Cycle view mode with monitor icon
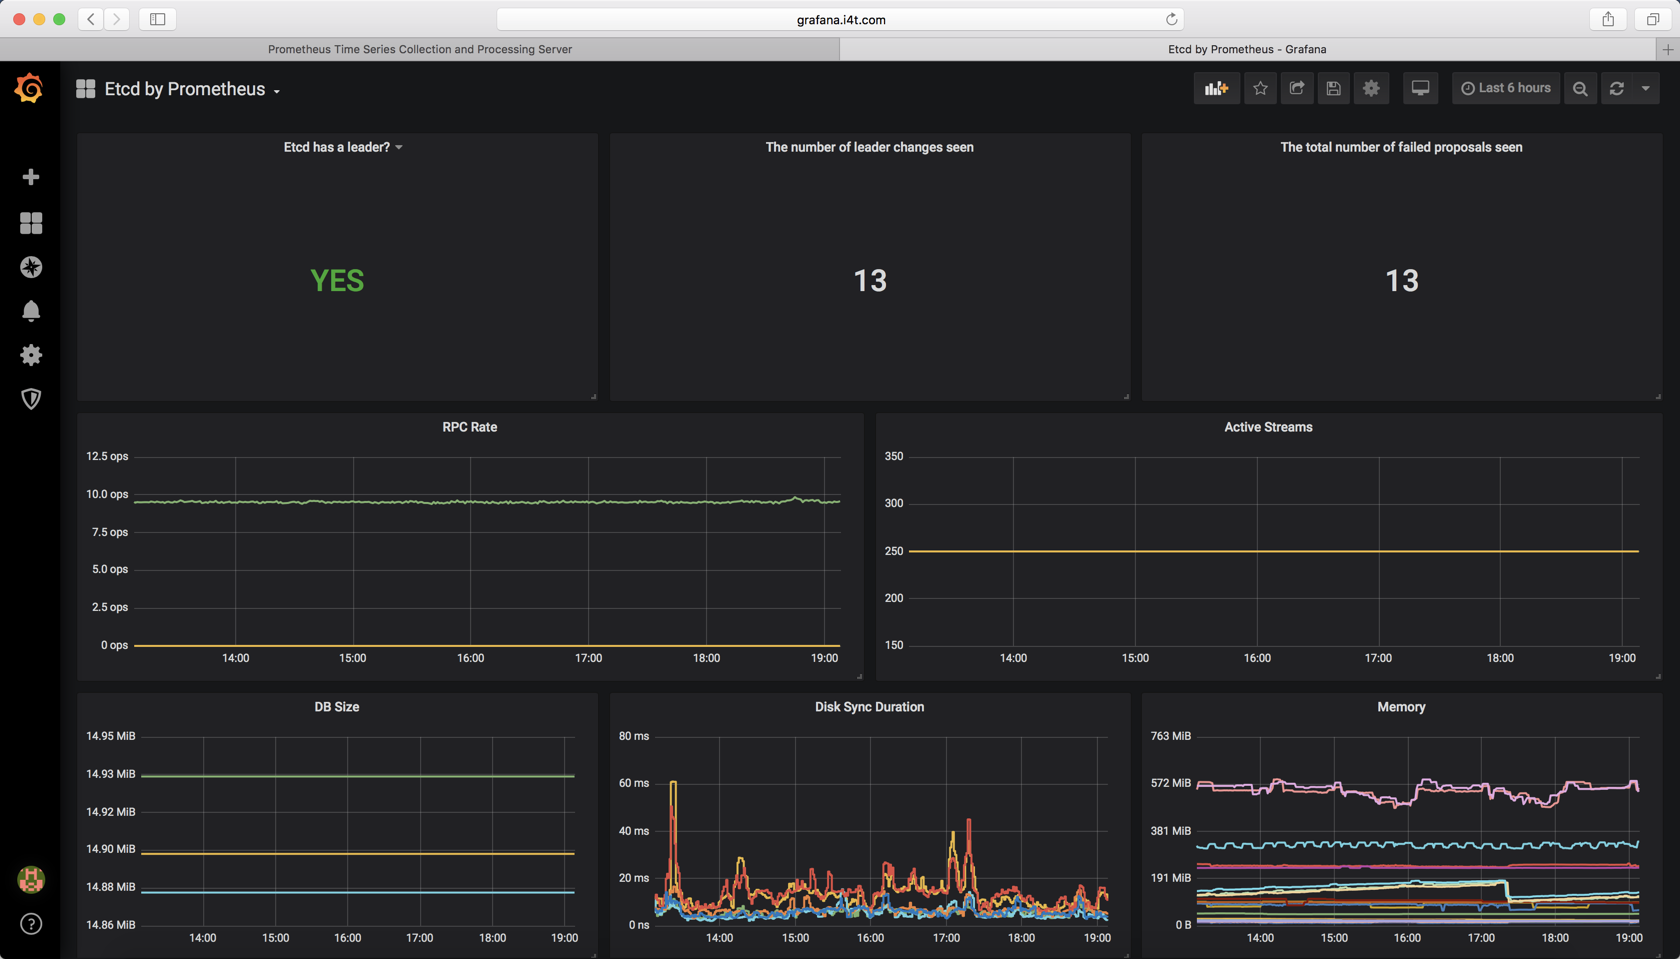Screen dimensions: 1680x959 click(1420, 88)
